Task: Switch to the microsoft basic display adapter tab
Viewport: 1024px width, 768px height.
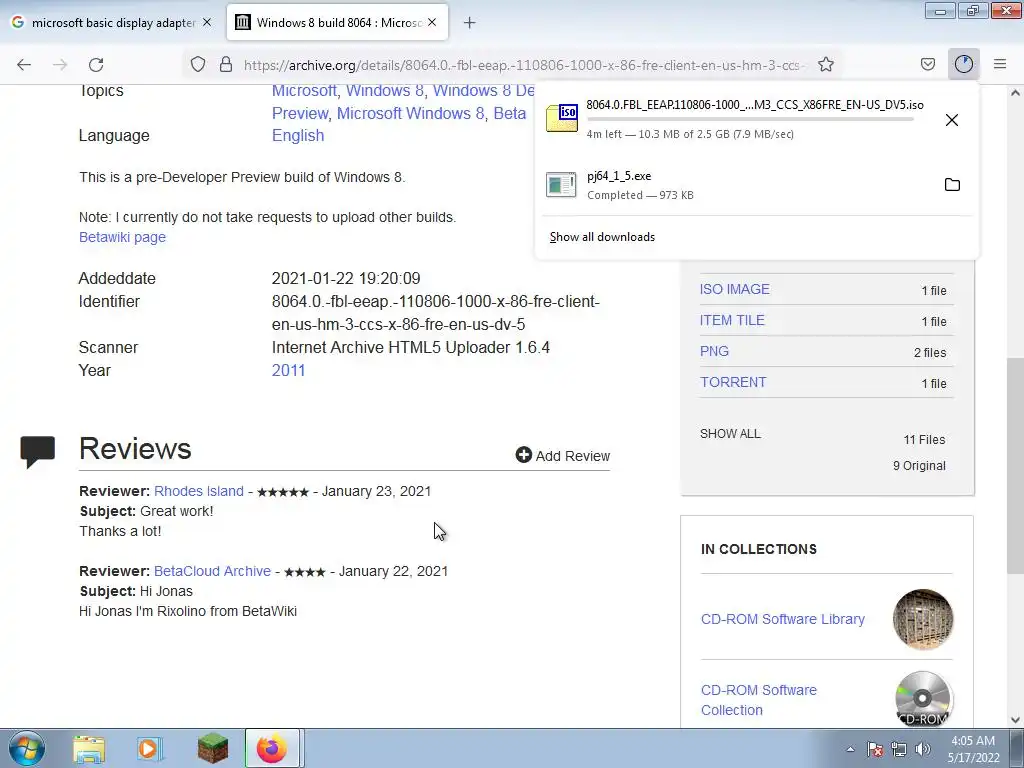Action: (112, 22)
